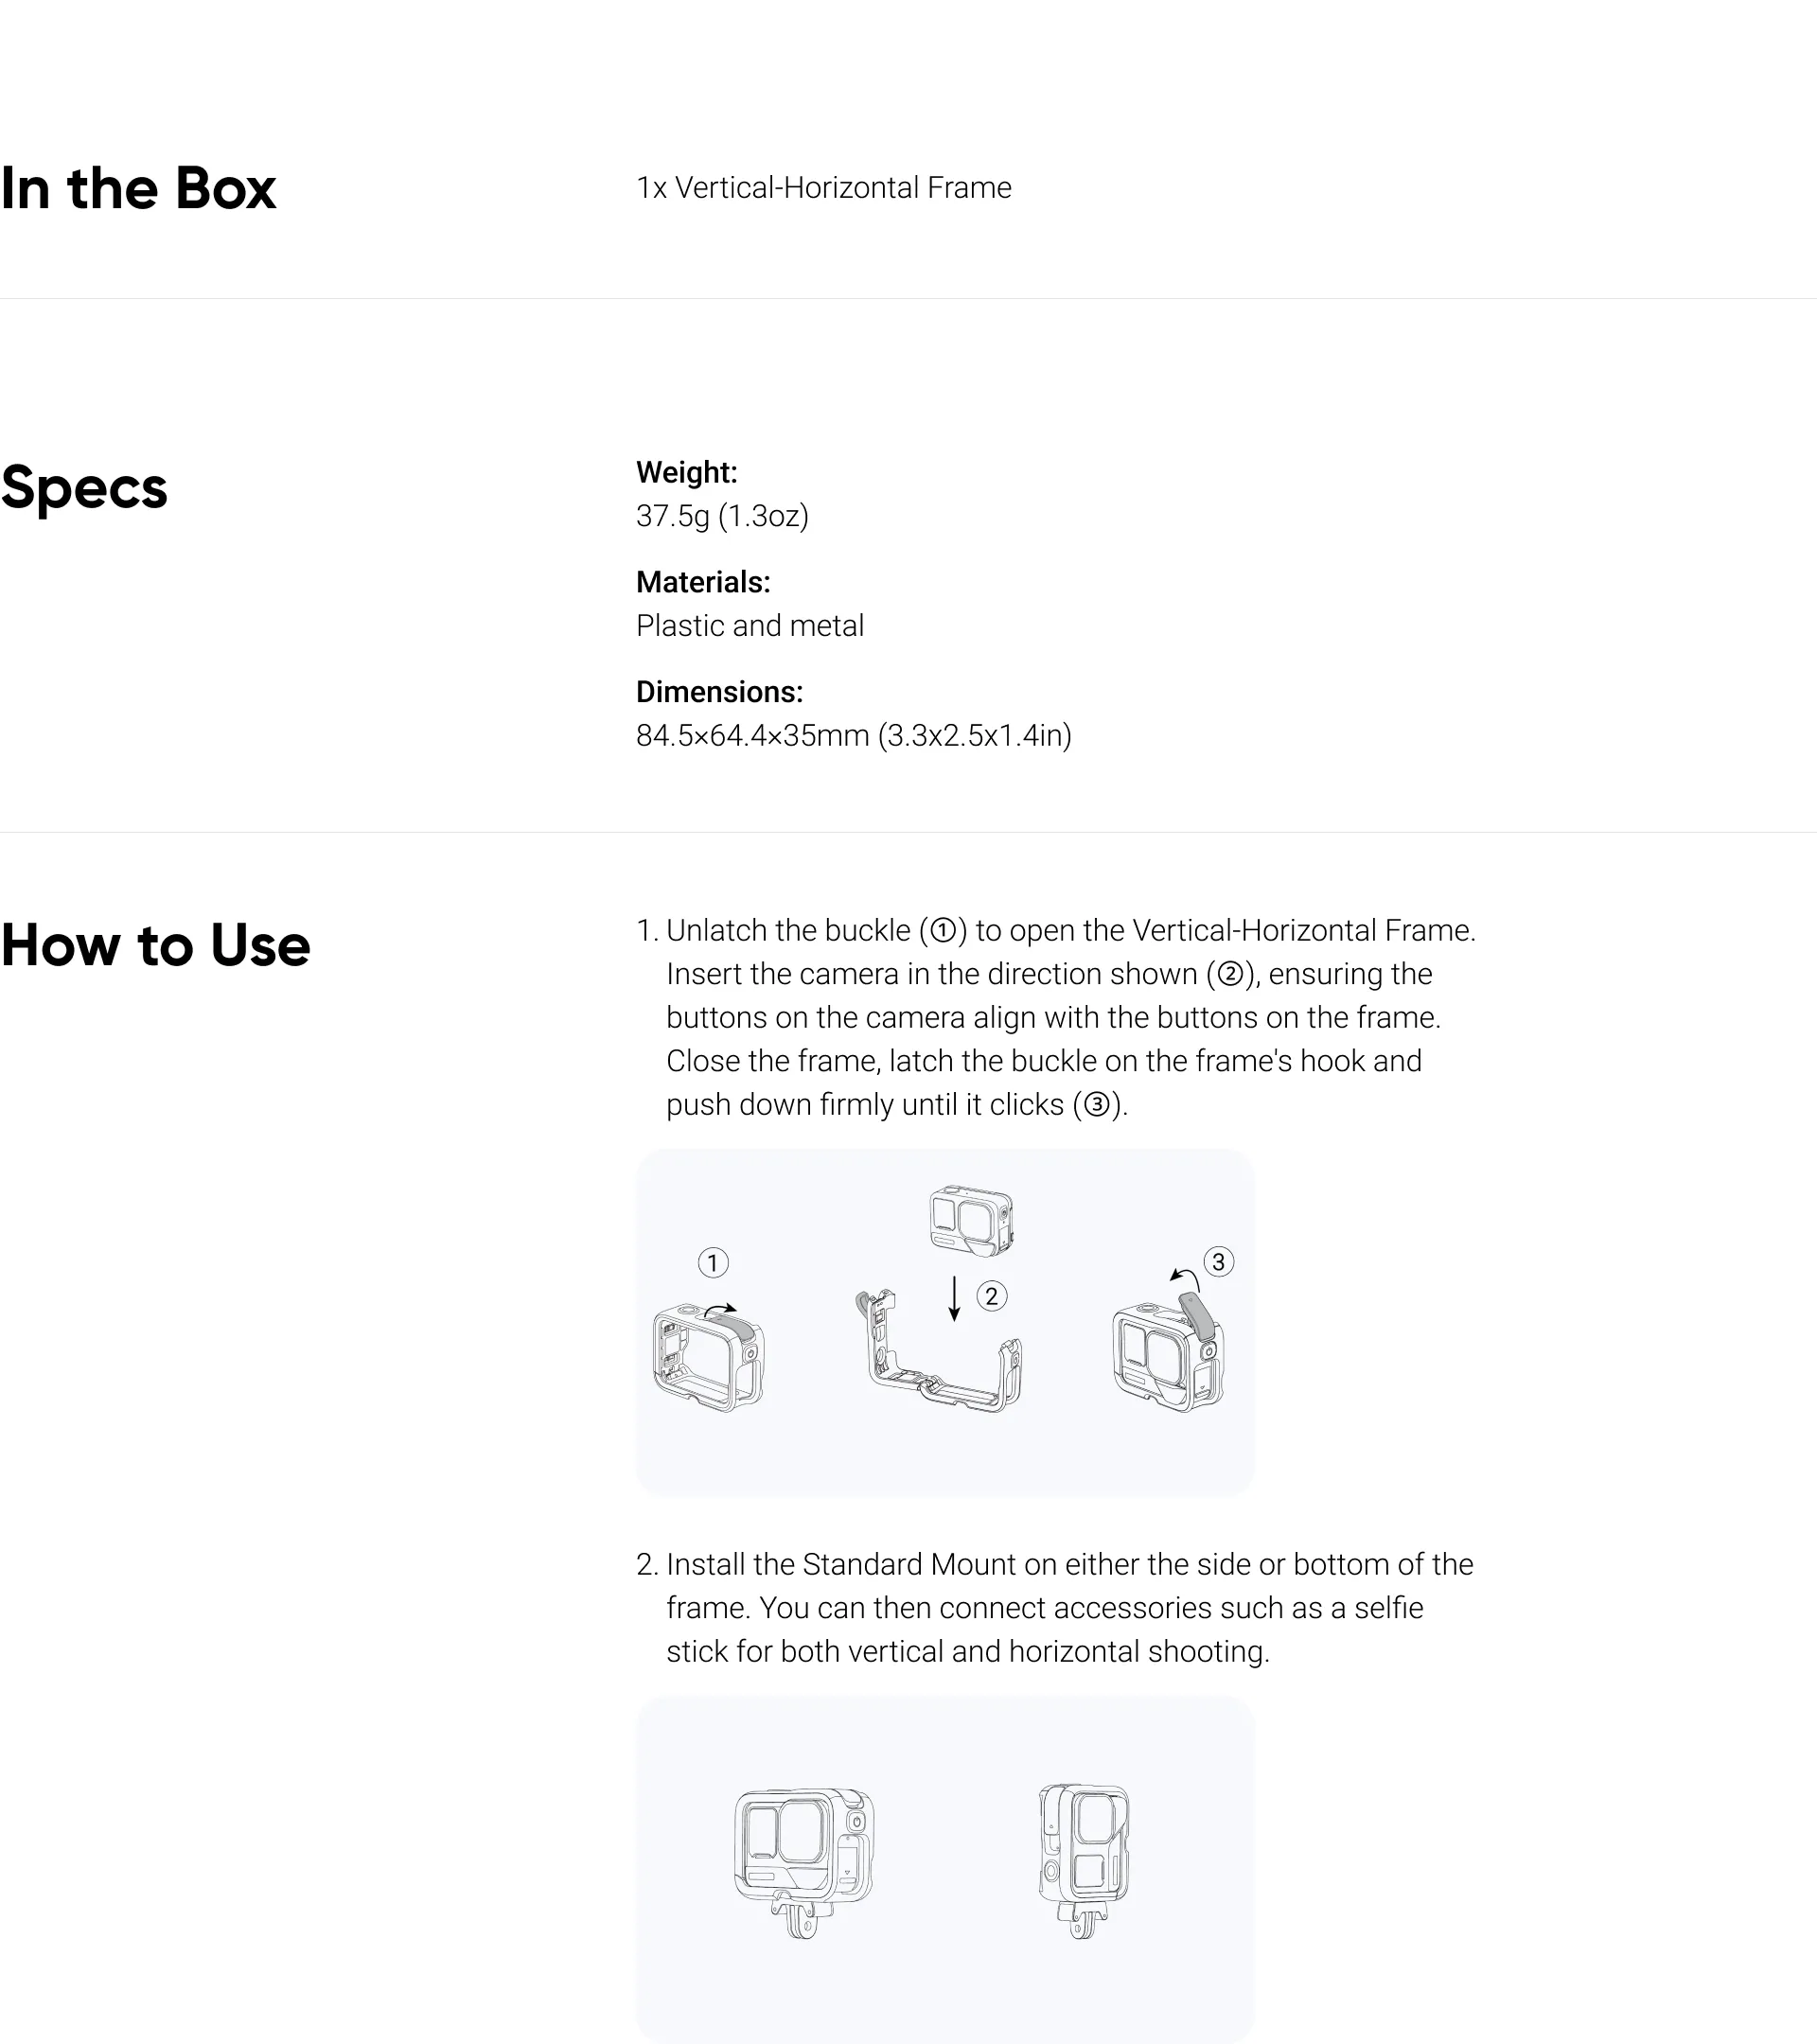Click the circled number 2 beside the arrow
This screenshot has height=2044, width=1817.
pyautogui.click(x=991, y=1297)
